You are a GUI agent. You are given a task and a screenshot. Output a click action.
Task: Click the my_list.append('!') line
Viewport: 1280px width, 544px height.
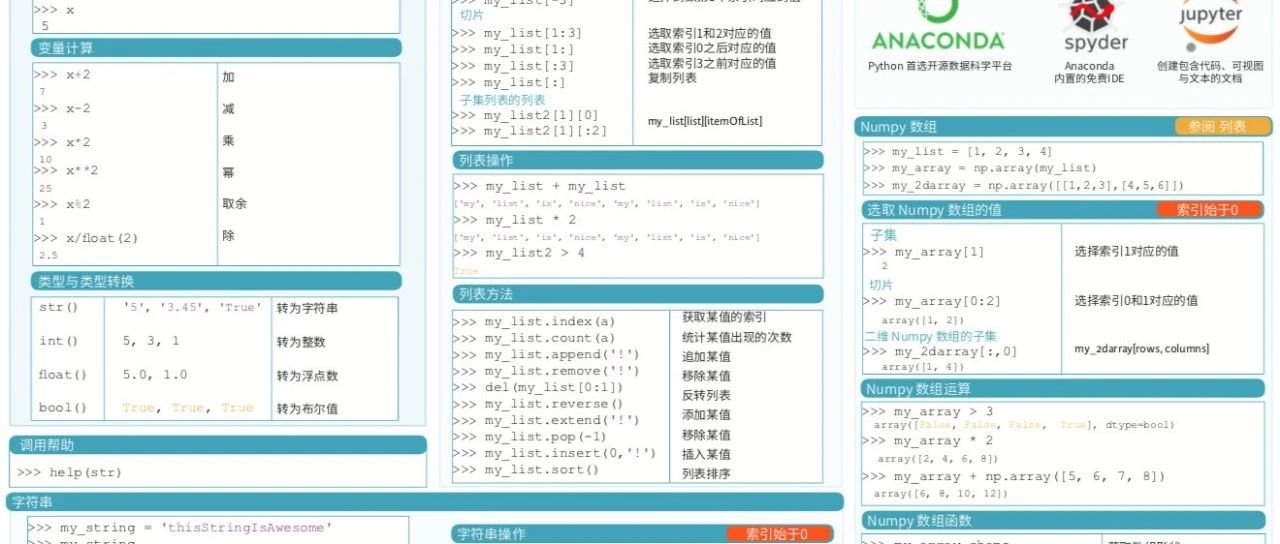click(x=545, y=355)
